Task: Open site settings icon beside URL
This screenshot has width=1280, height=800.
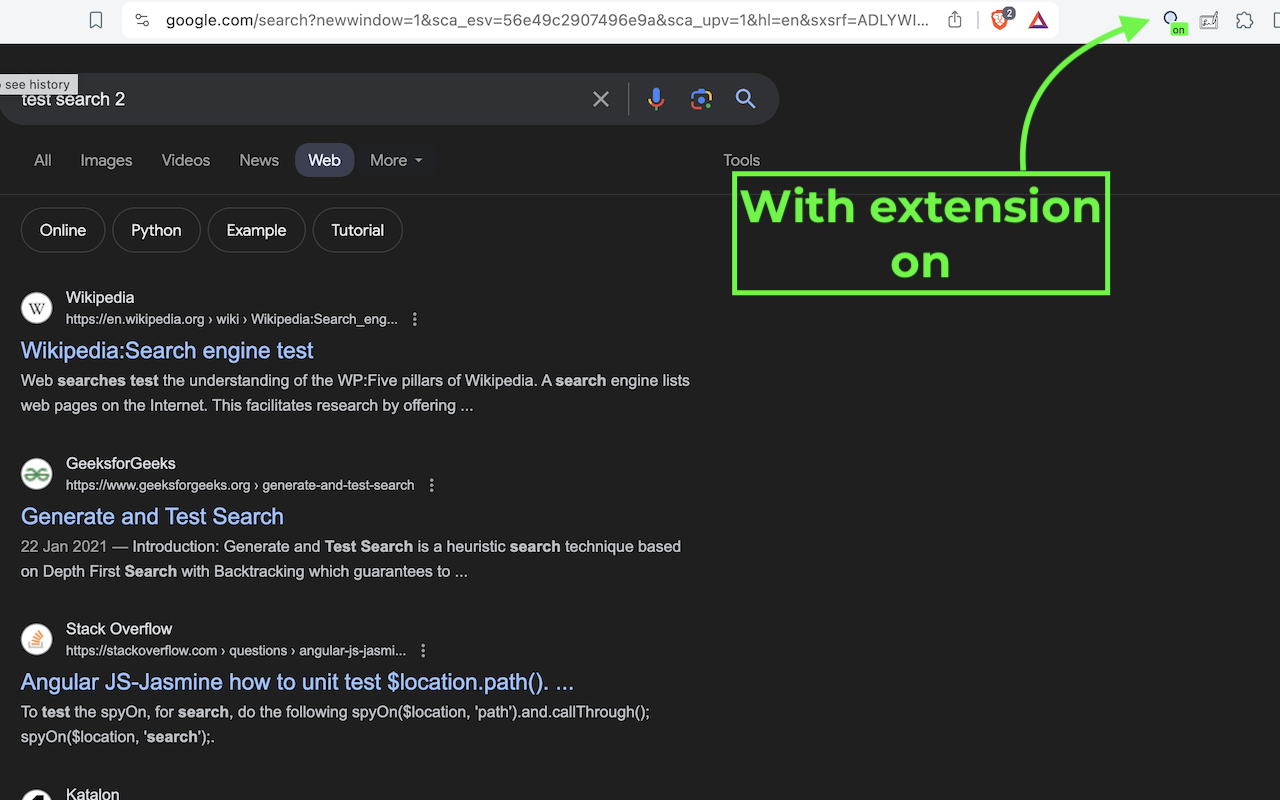Action: click(142, 20)
